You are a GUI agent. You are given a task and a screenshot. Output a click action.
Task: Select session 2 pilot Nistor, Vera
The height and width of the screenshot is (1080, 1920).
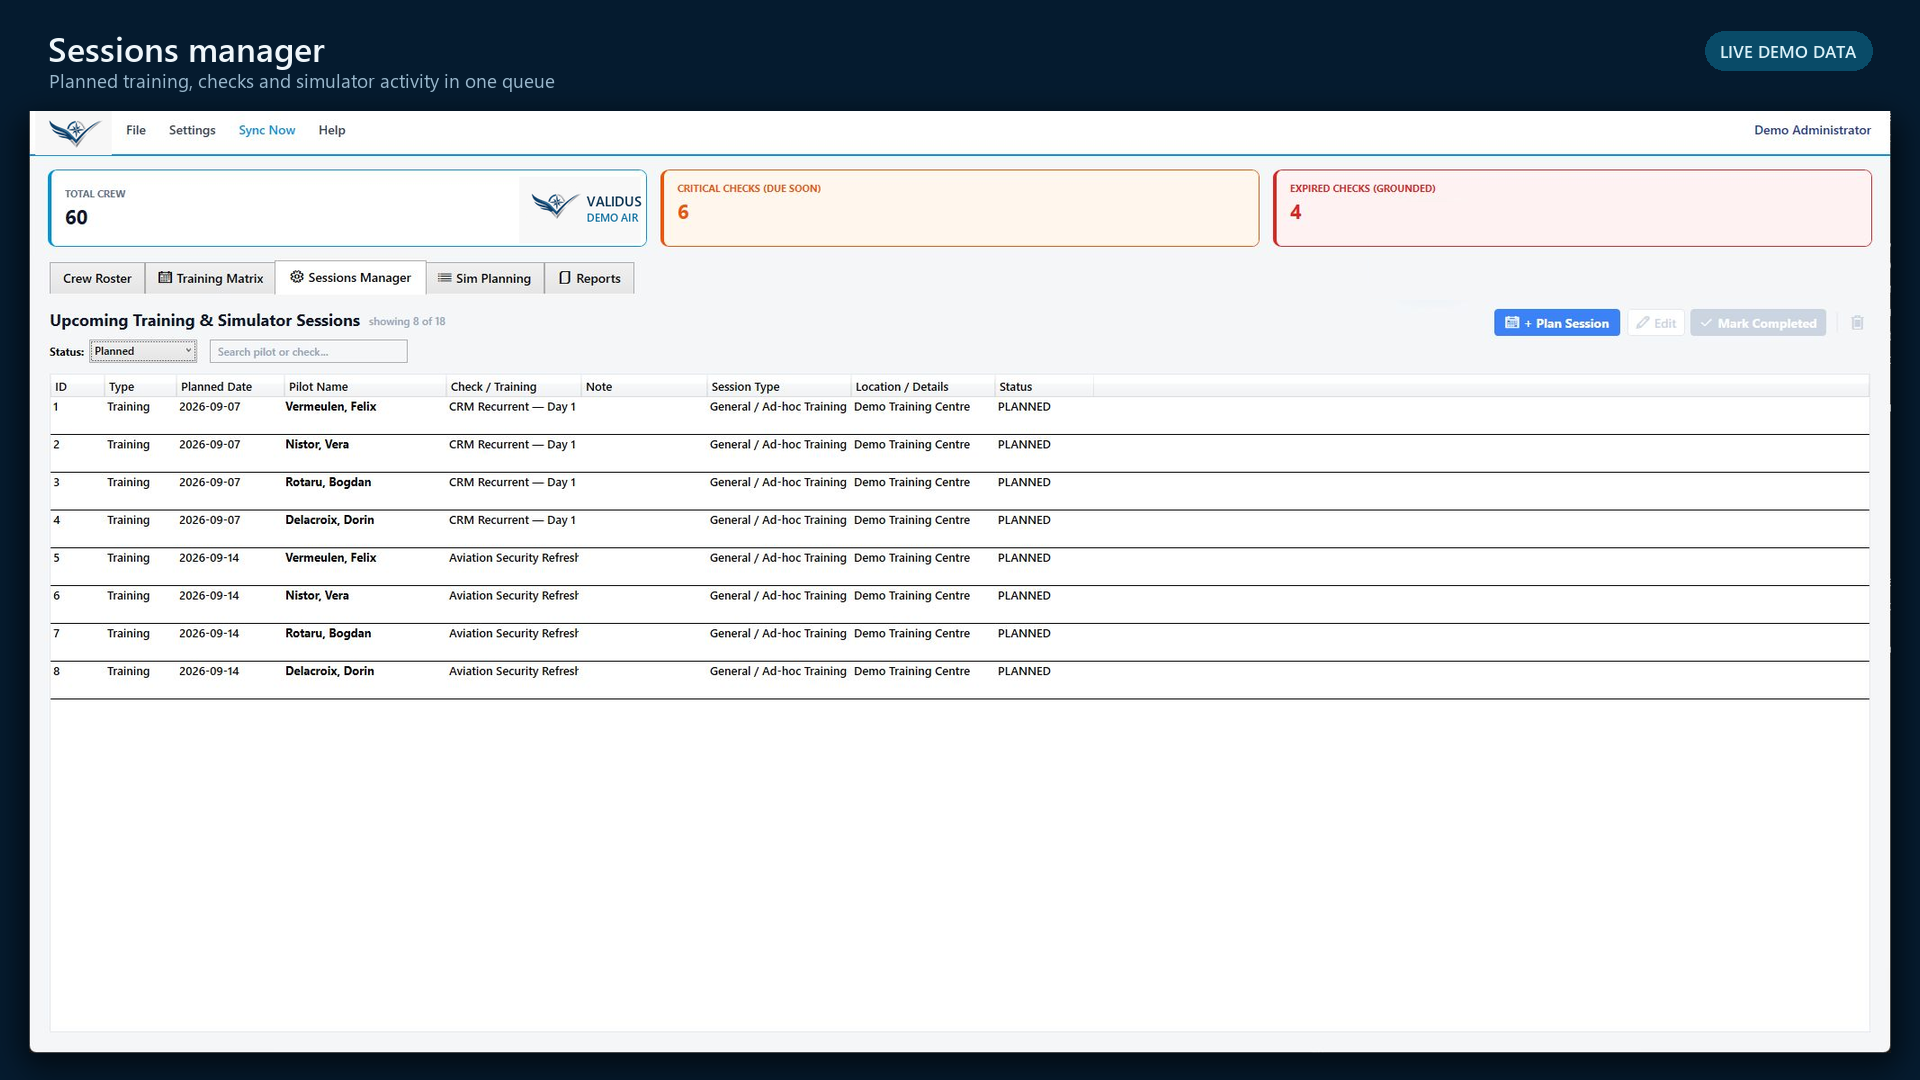[317, 445]
